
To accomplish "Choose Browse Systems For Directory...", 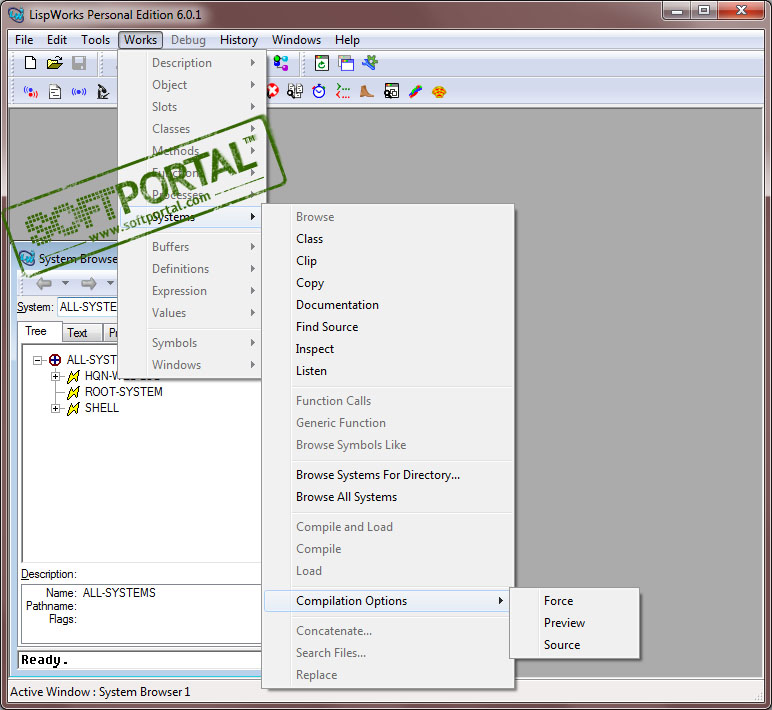I will click(388, 475).
